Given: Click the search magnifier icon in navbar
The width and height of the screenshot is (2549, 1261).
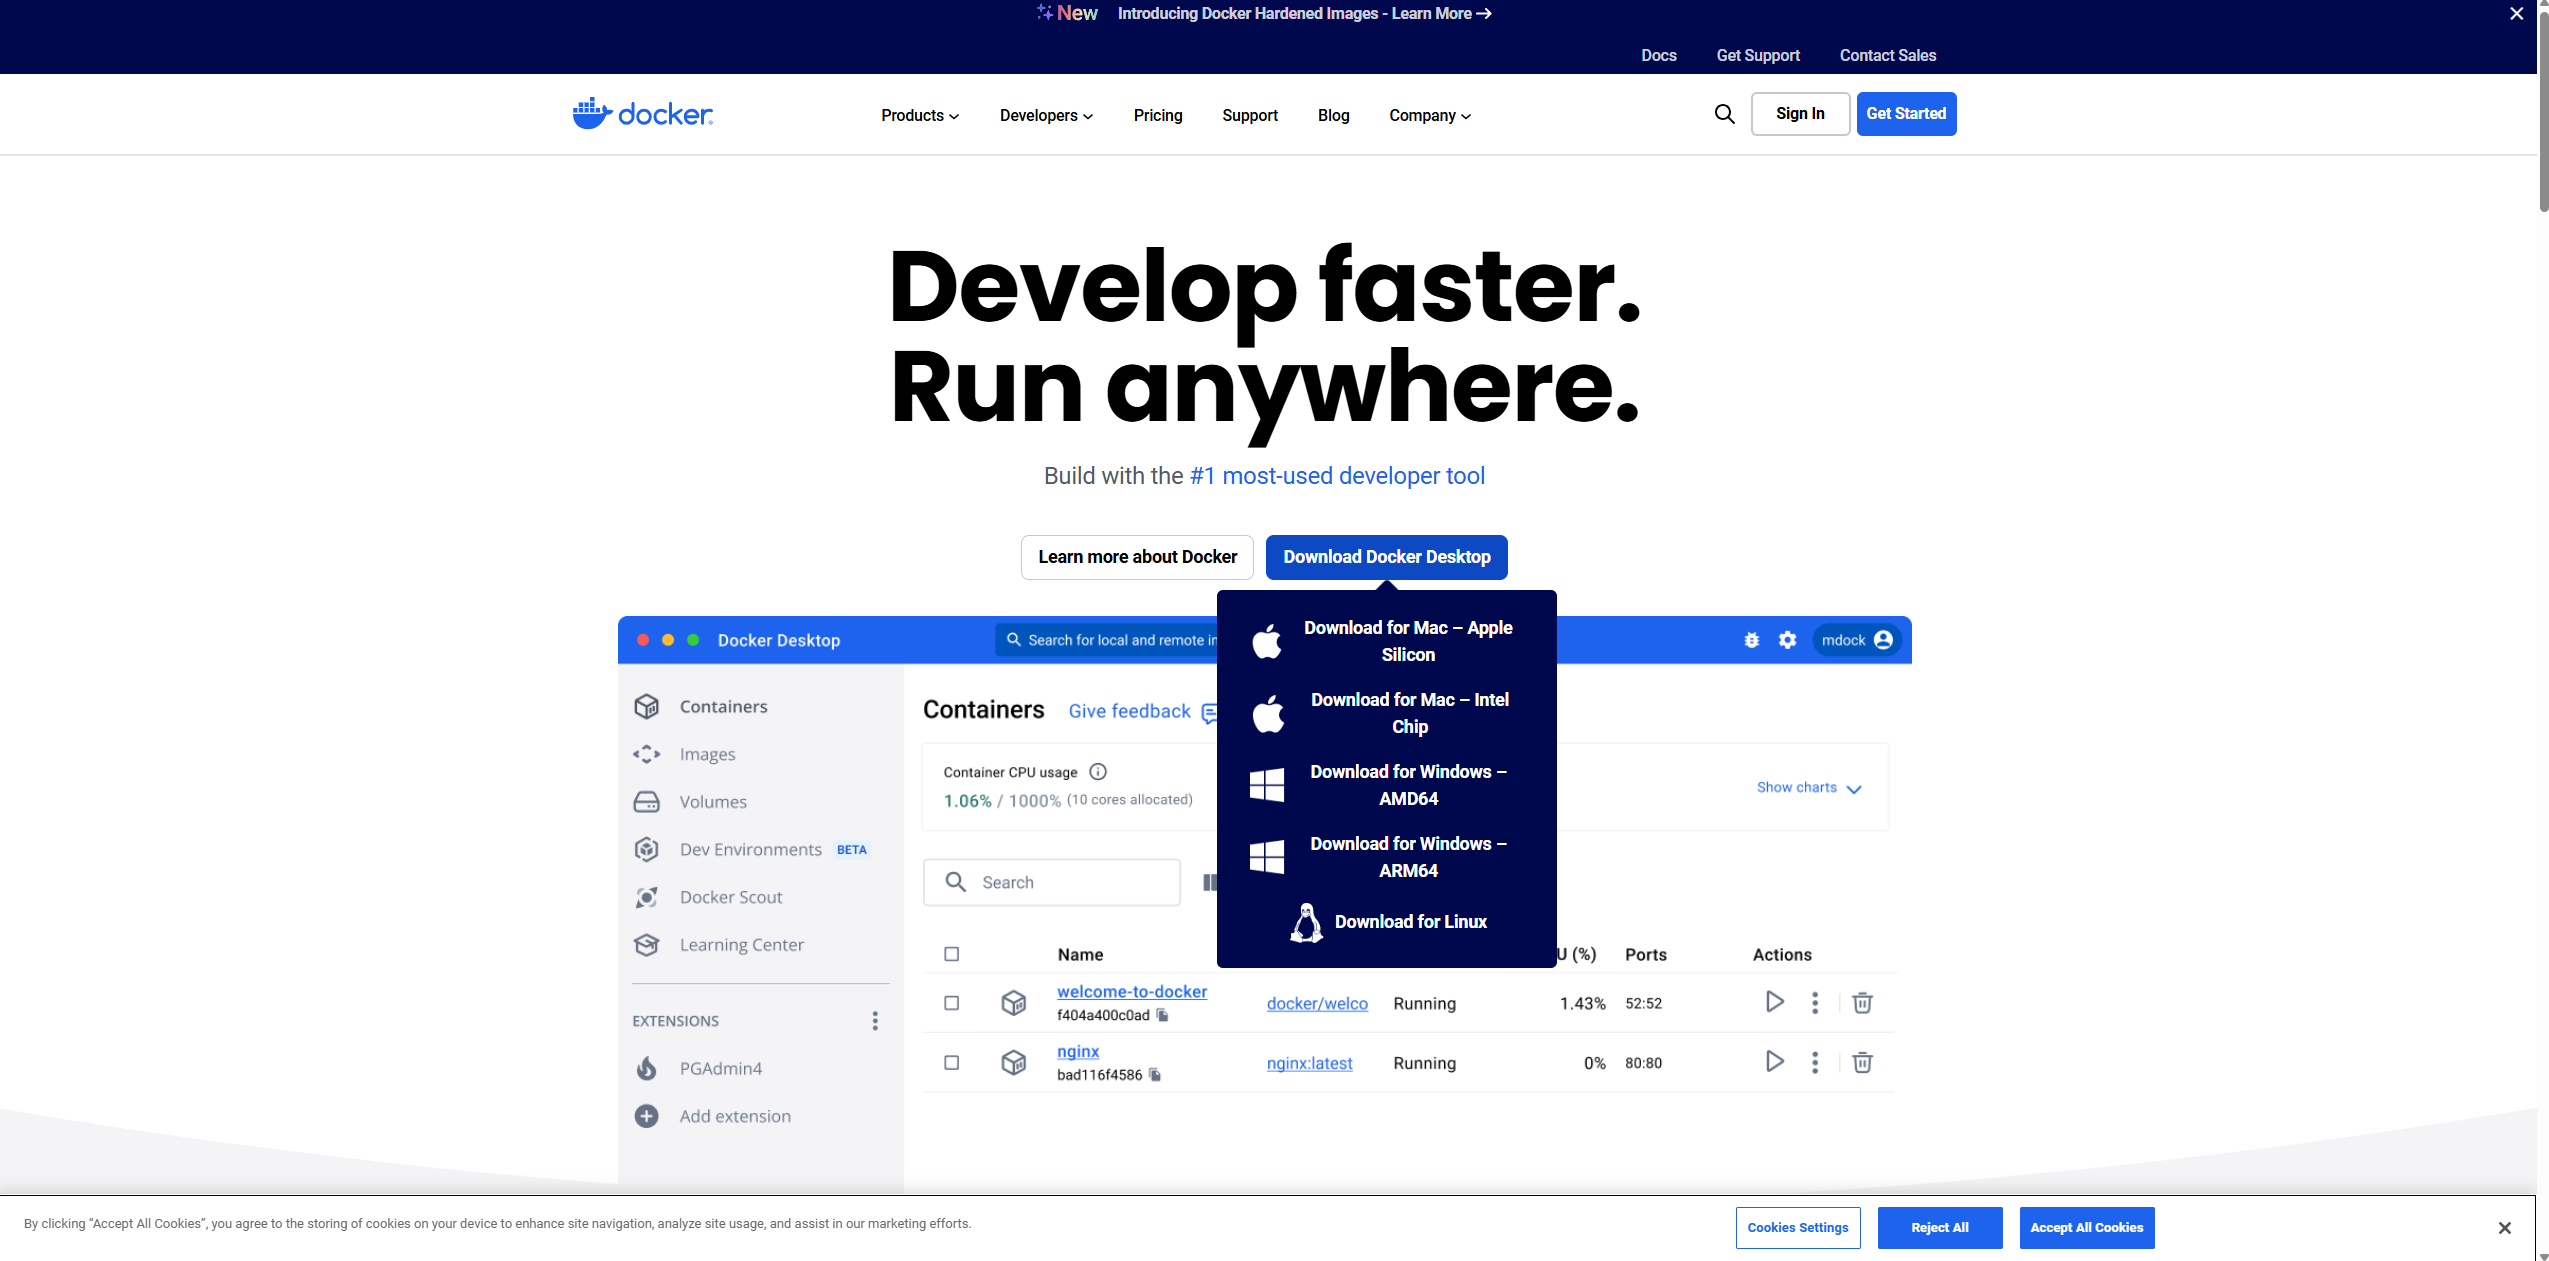Looking at the screenshot, I should (1724, 114).
